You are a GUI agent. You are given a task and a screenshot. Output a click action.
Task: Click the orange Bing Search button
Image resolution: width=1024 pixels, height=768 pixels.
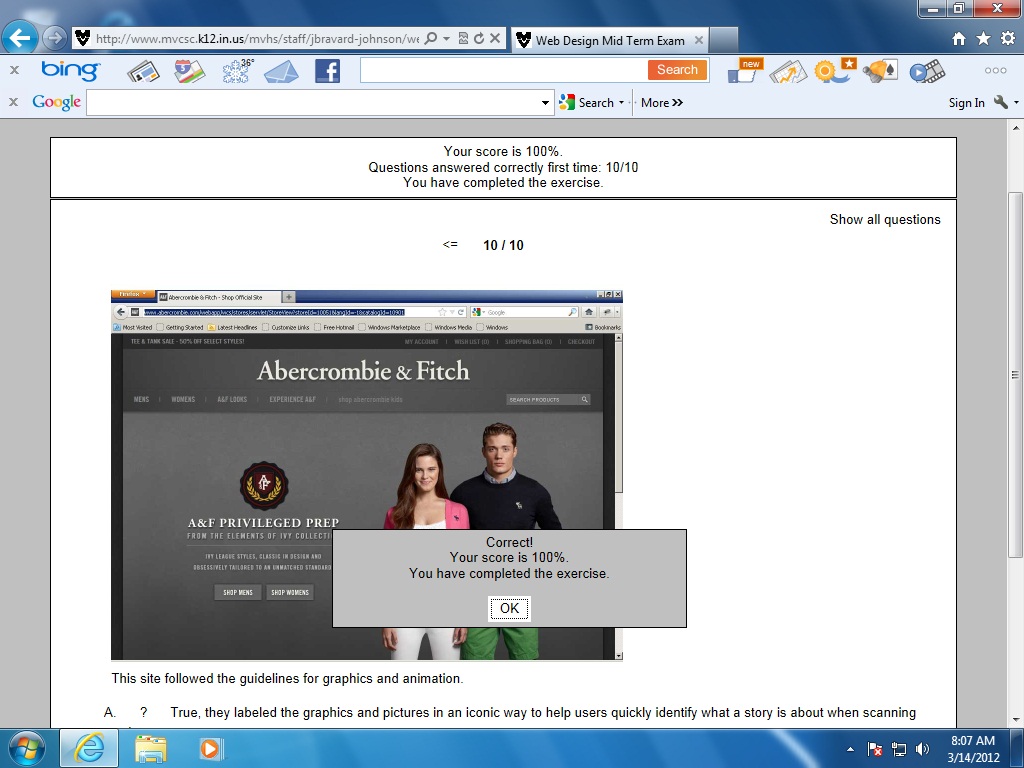[x=677, y=70]
